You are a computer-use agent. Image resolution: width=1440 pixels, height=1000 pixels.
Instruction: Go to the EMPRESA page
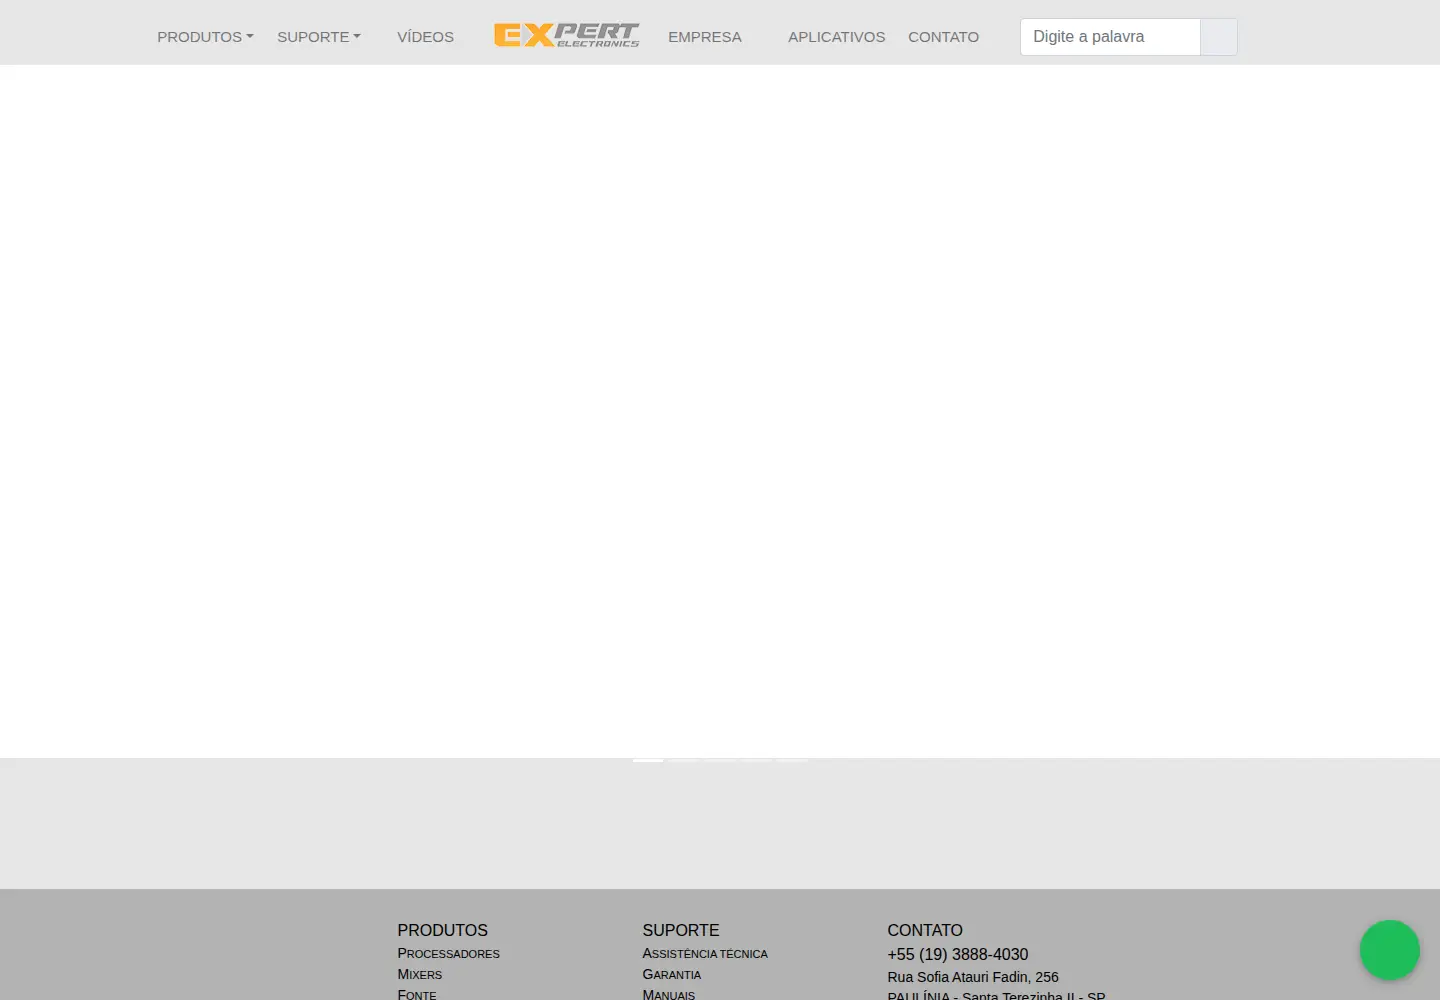pyautogui.click(x=705, y=37)
